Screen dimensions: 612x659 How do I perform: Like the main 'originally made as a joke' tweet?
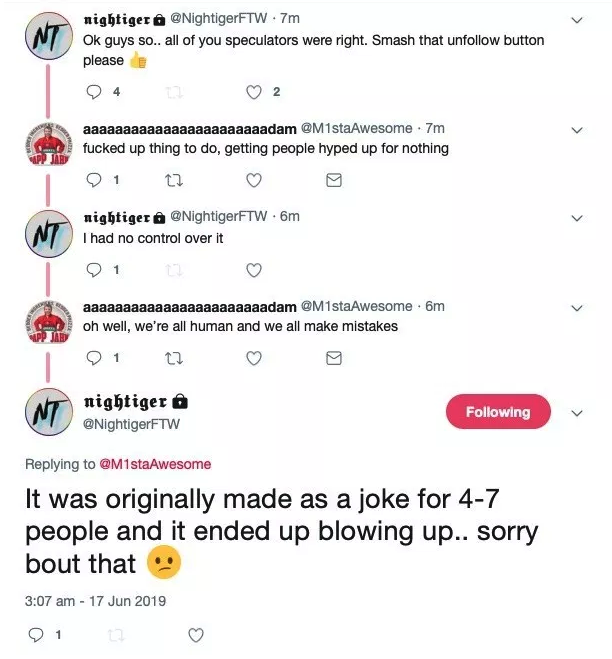(x=195, y=635)
